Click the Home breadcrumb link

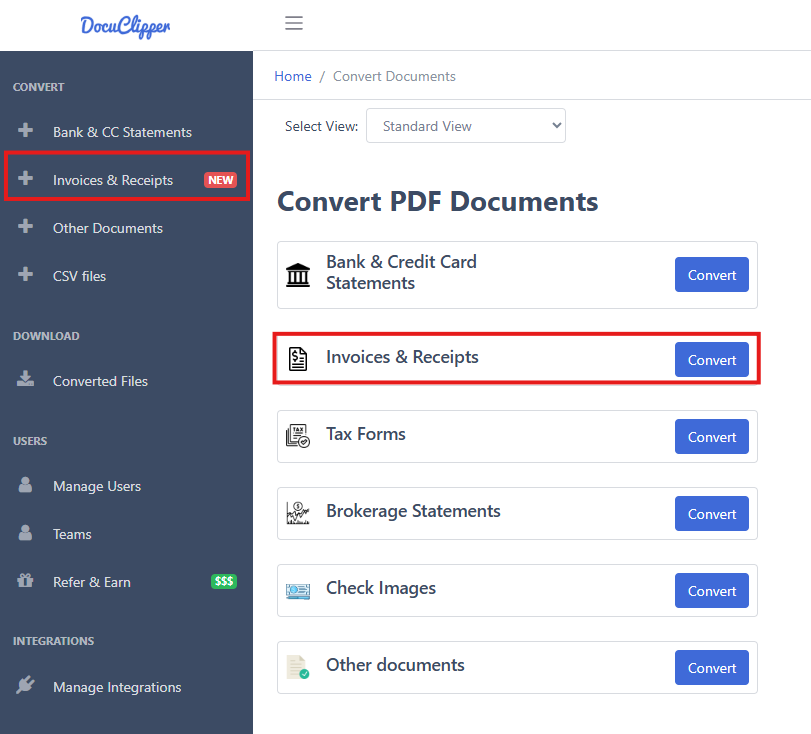(x=293, y=76)
